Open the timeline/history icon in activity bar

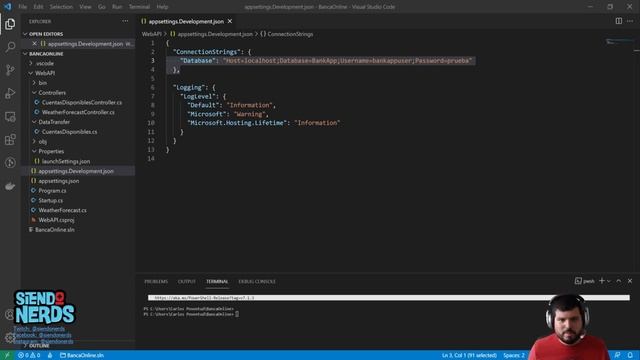(x=10, y=163)
